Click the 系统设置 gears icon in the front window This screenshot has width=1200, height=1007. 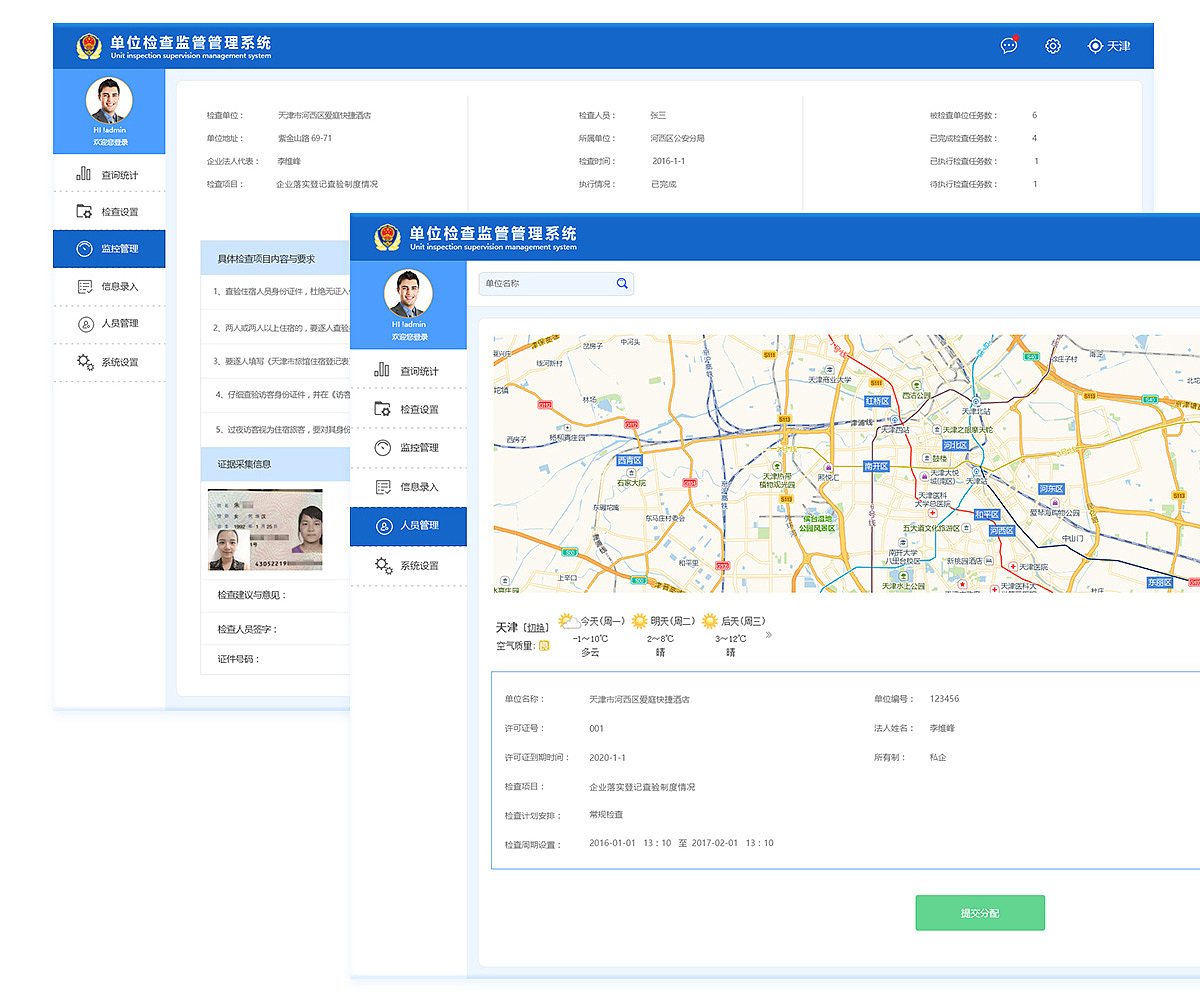(384, 565)
